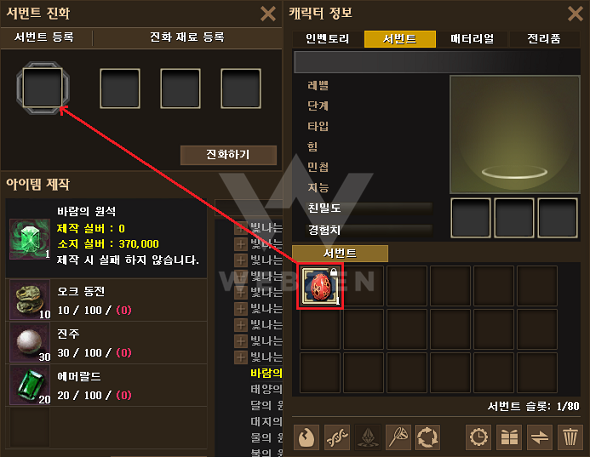The image size is (590, 457).
Task: Close the 서번트 진화 panel
Action: click(x=268, y=14)
